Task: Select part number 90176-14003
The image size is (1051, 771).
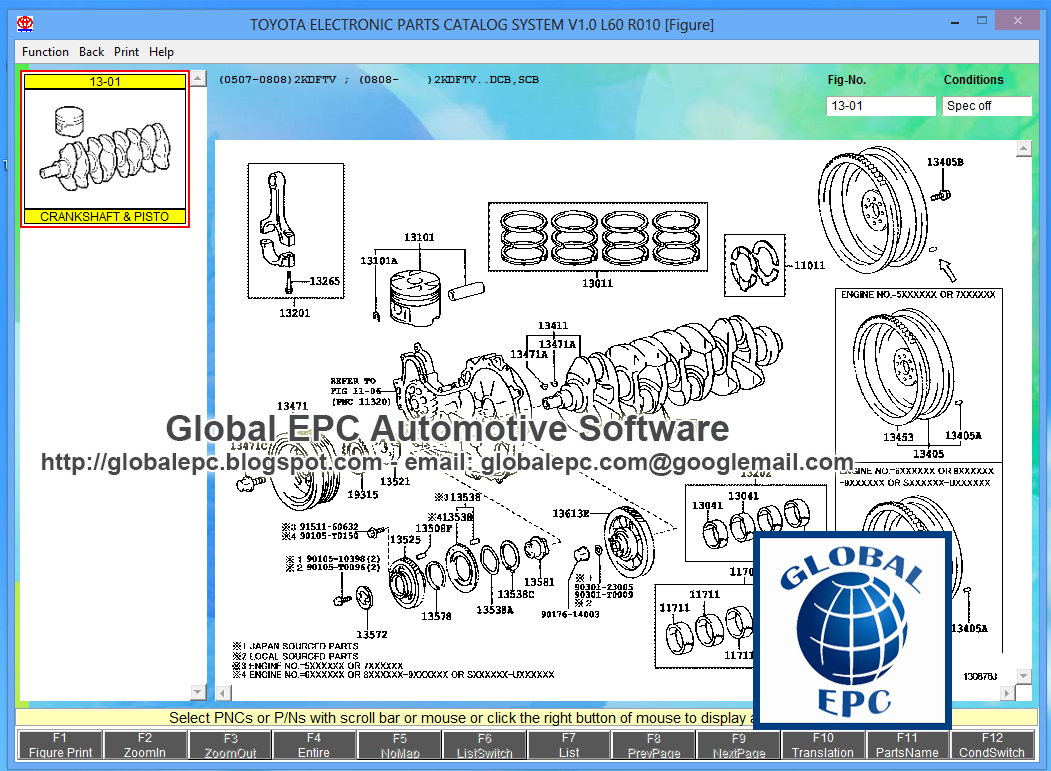Action: (x=570, y=614)
